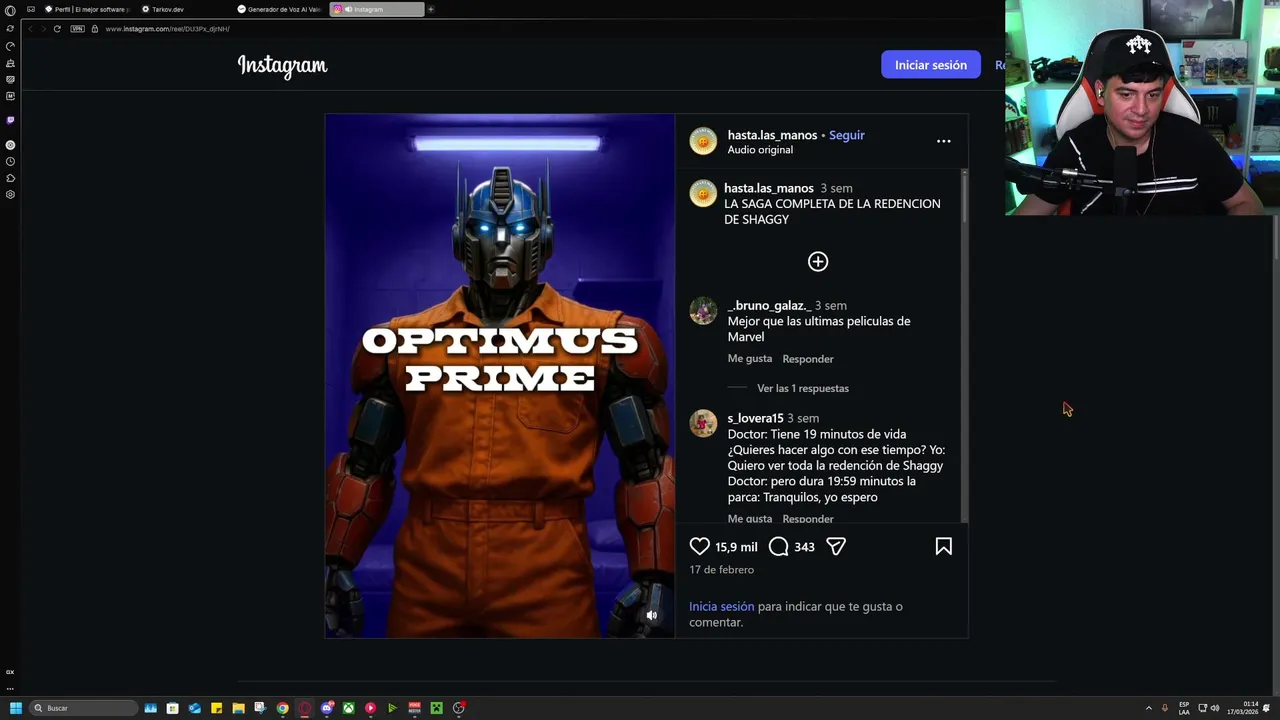Click the address bar URL
Screen dimensions: 1280x720
(167, 29)
